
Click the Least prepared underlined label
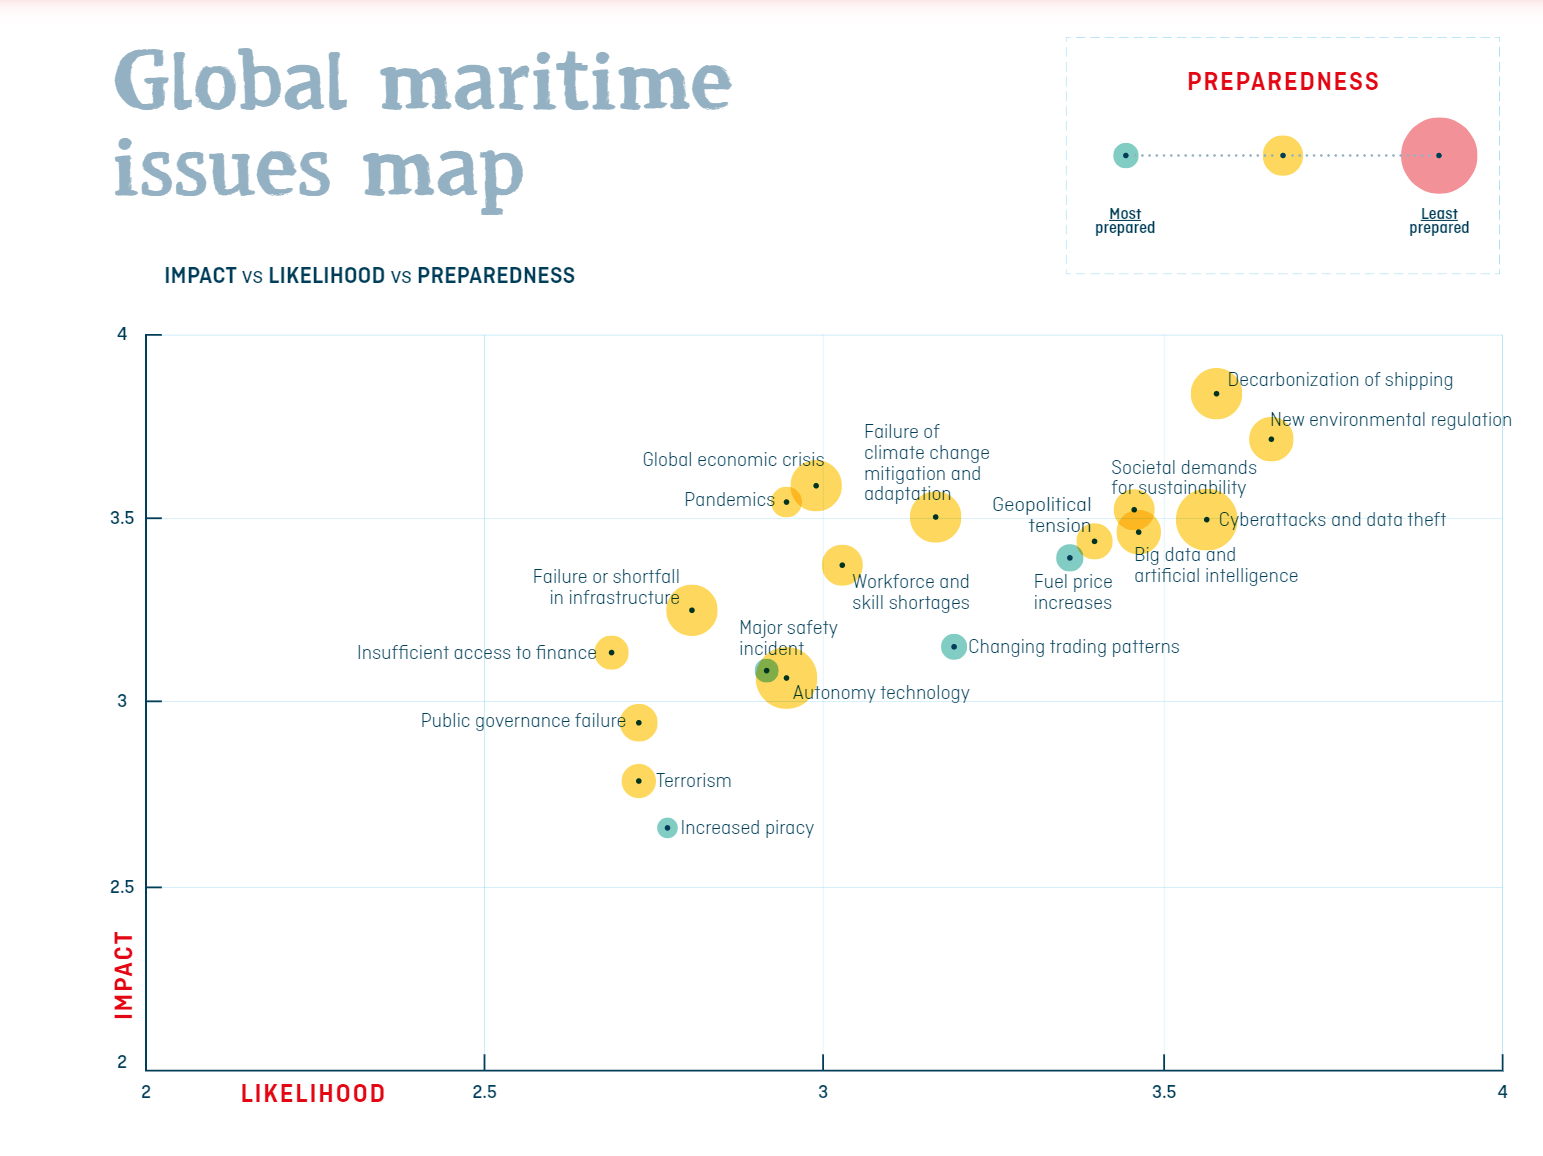1439,214
